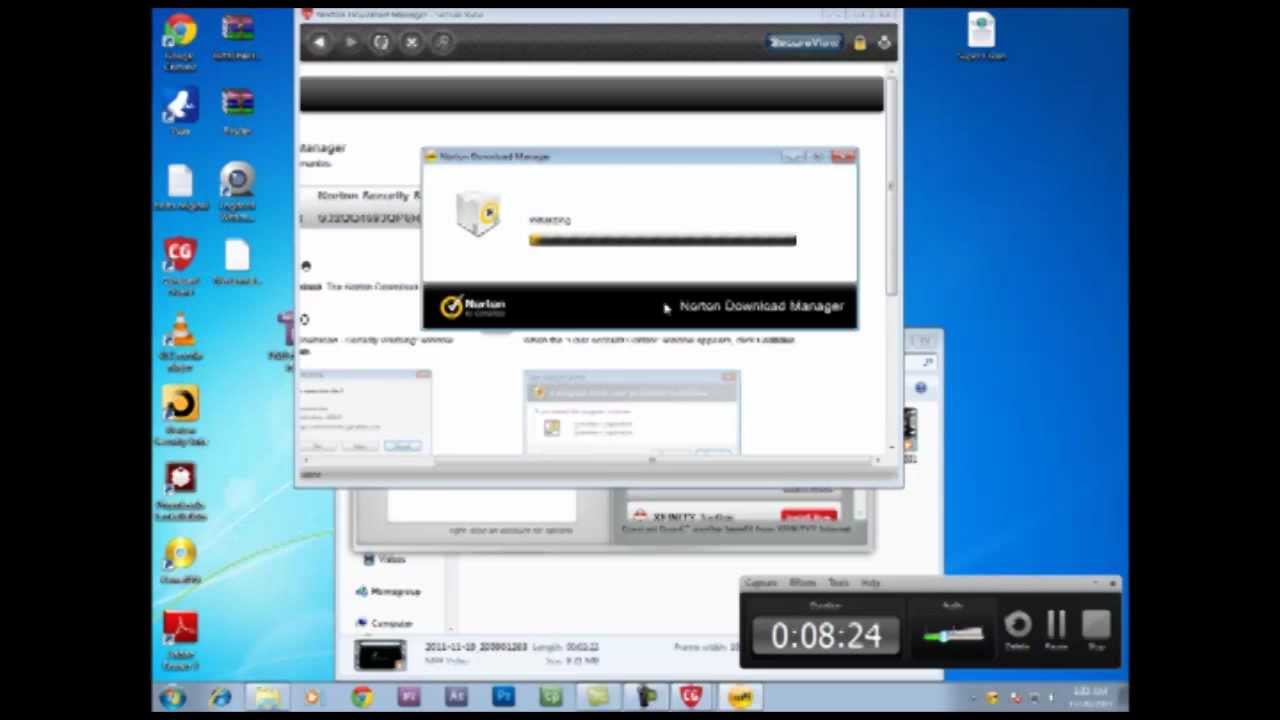This screenshot has width=1280, height=720.
Task: Open the Norton yellow ring desktop shortcut
Action: click(x=180, y=417)
